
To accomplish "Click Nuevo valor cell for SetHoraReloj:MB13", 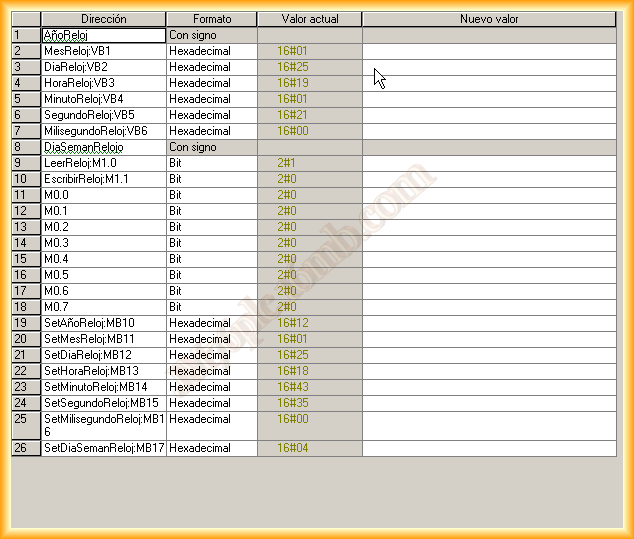I will (489, 371).
